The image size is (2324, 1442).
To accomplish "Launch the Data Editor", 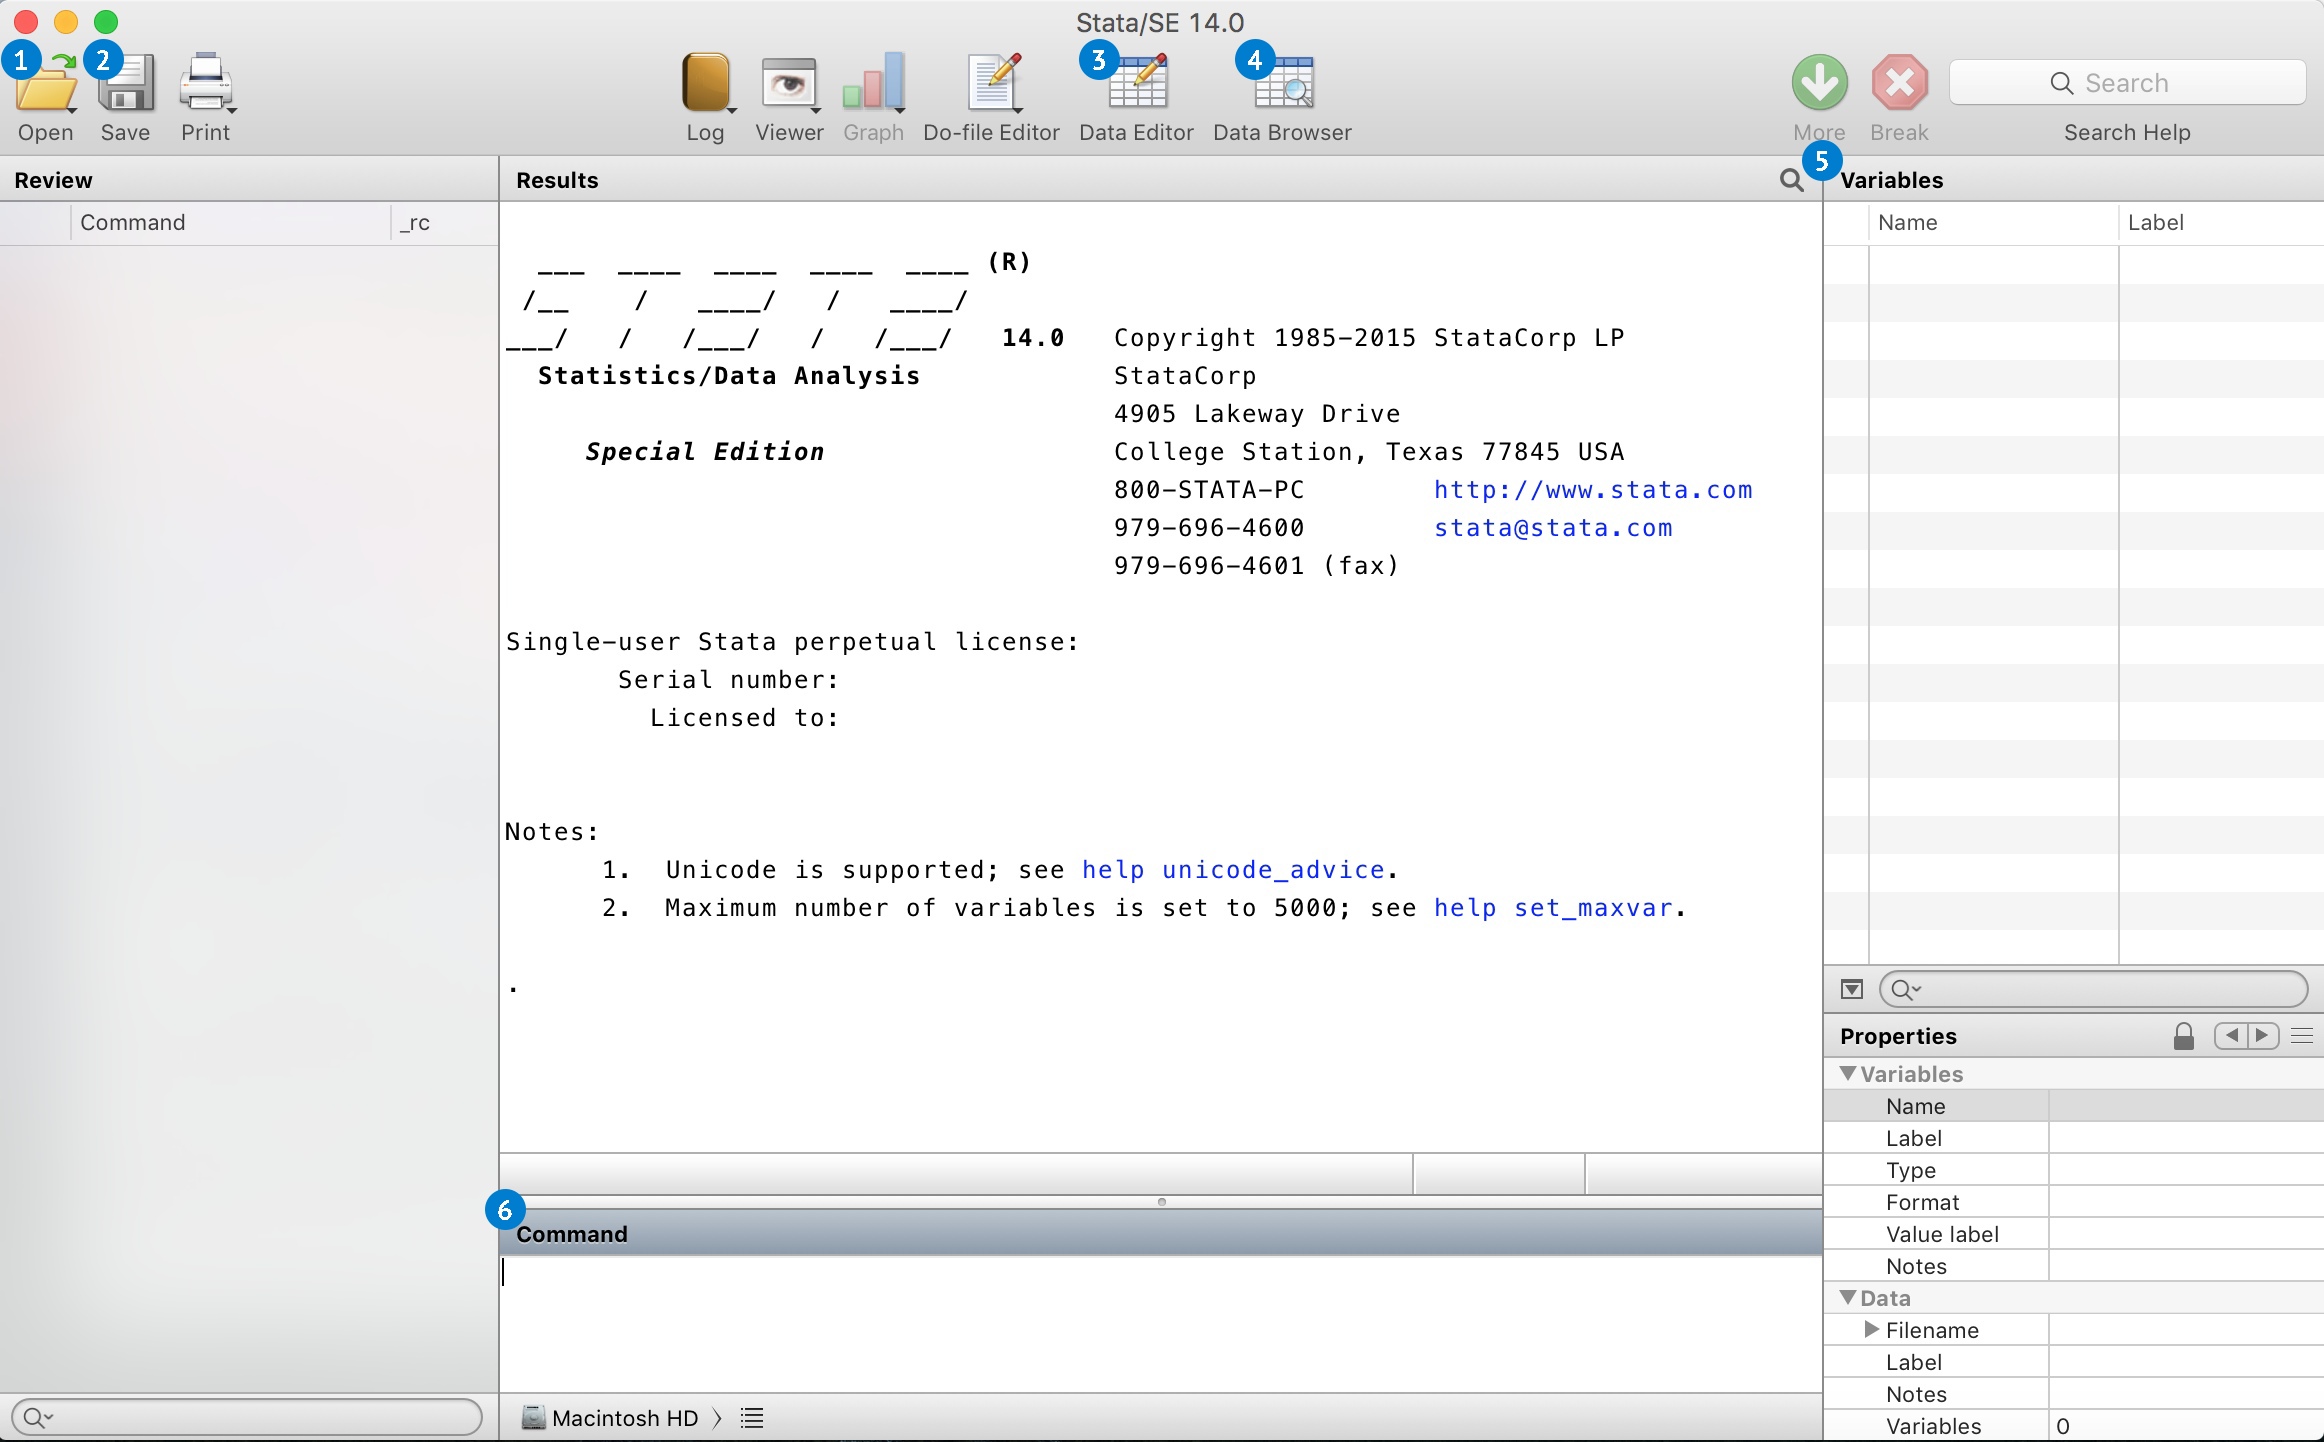I will pos(1138,84).
